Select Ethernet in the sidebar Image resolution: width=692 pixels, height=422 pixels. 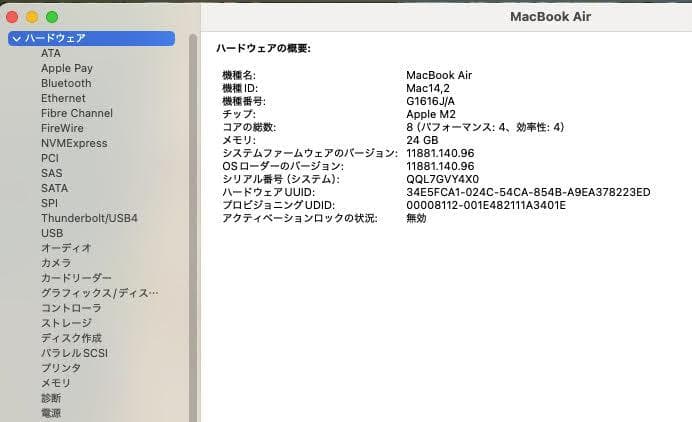[x=63, y=98]
